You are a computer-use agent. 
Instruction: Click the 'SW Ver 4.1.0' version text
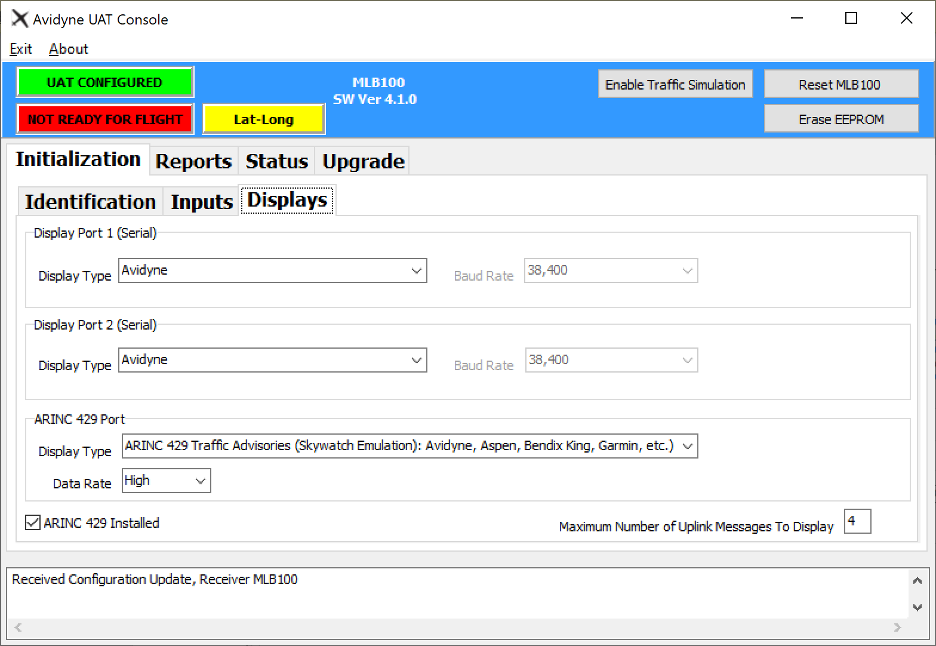tap(375, 99)
